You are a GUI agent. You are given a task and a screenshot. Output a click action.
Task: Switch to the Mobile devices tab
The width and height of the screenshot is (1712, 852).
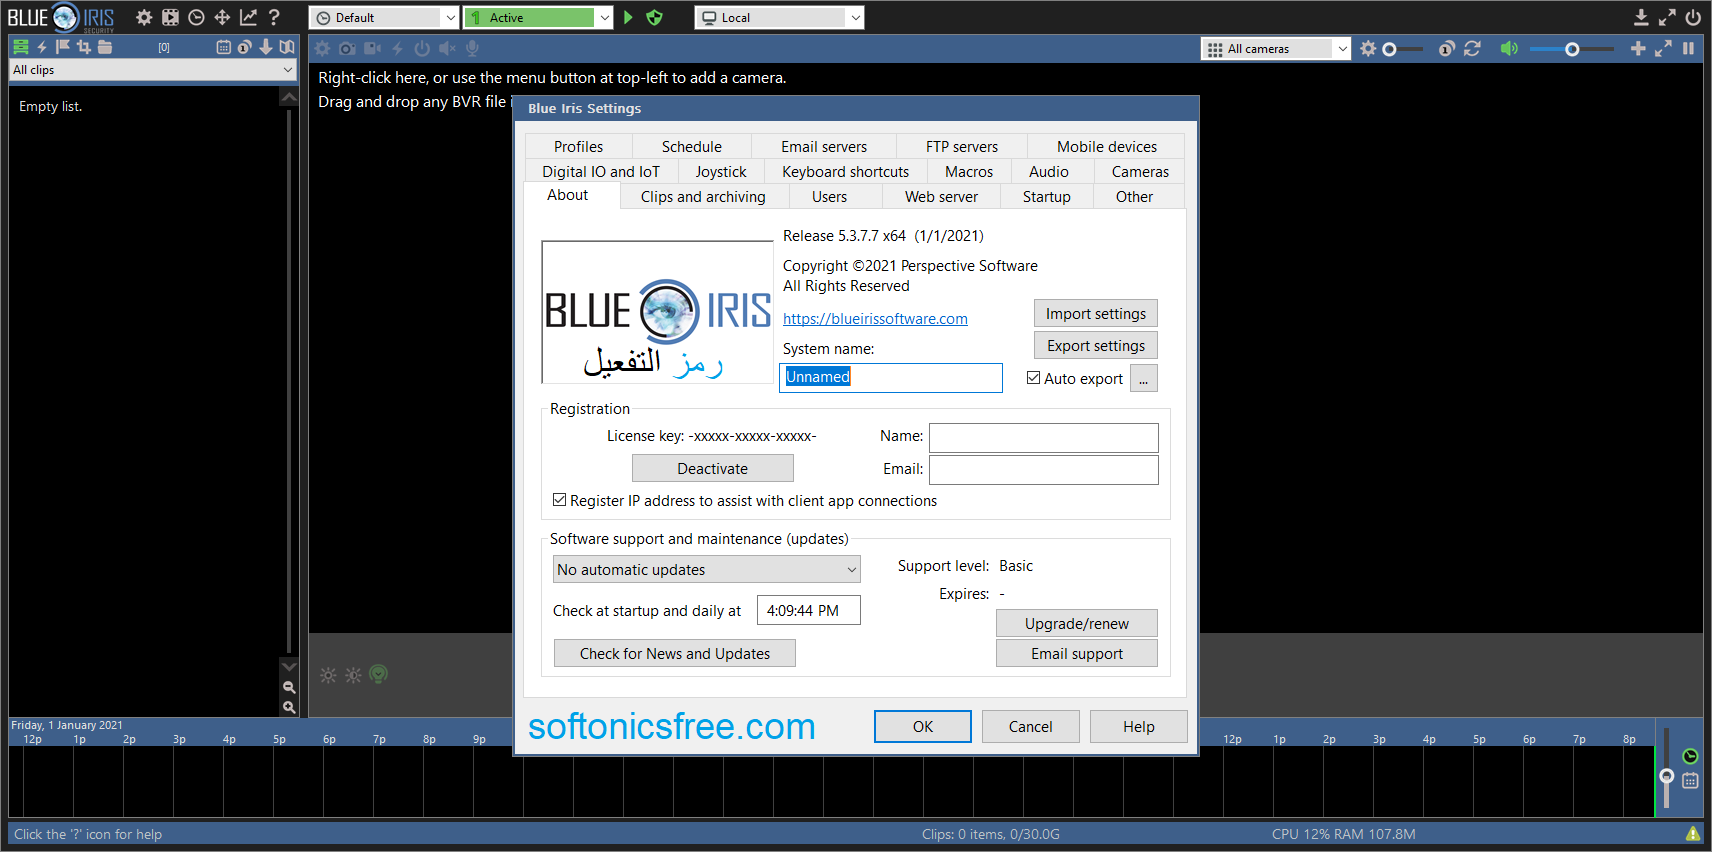click(1107, 146)
